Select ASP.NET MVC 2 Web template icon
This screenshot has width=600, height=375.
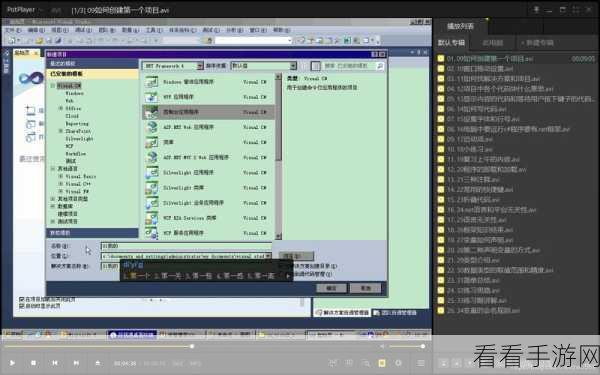click(x=152, y=157)
